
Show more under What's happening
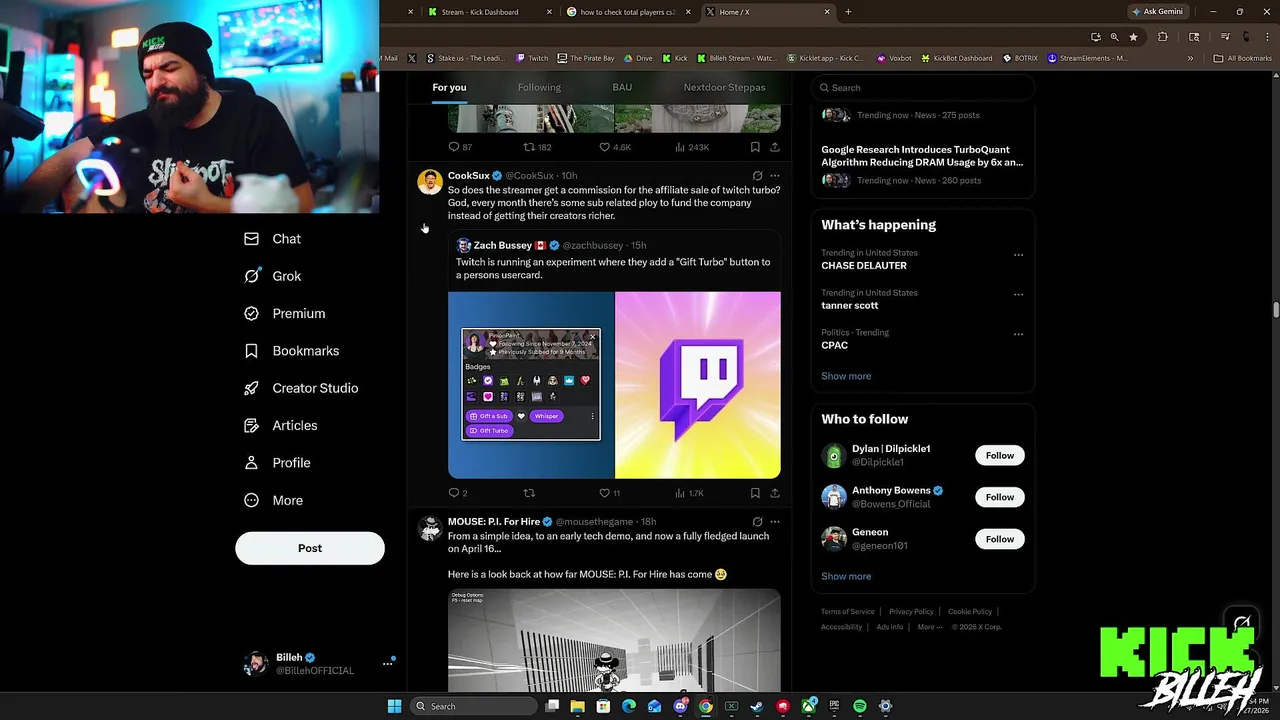pos(846,376)
